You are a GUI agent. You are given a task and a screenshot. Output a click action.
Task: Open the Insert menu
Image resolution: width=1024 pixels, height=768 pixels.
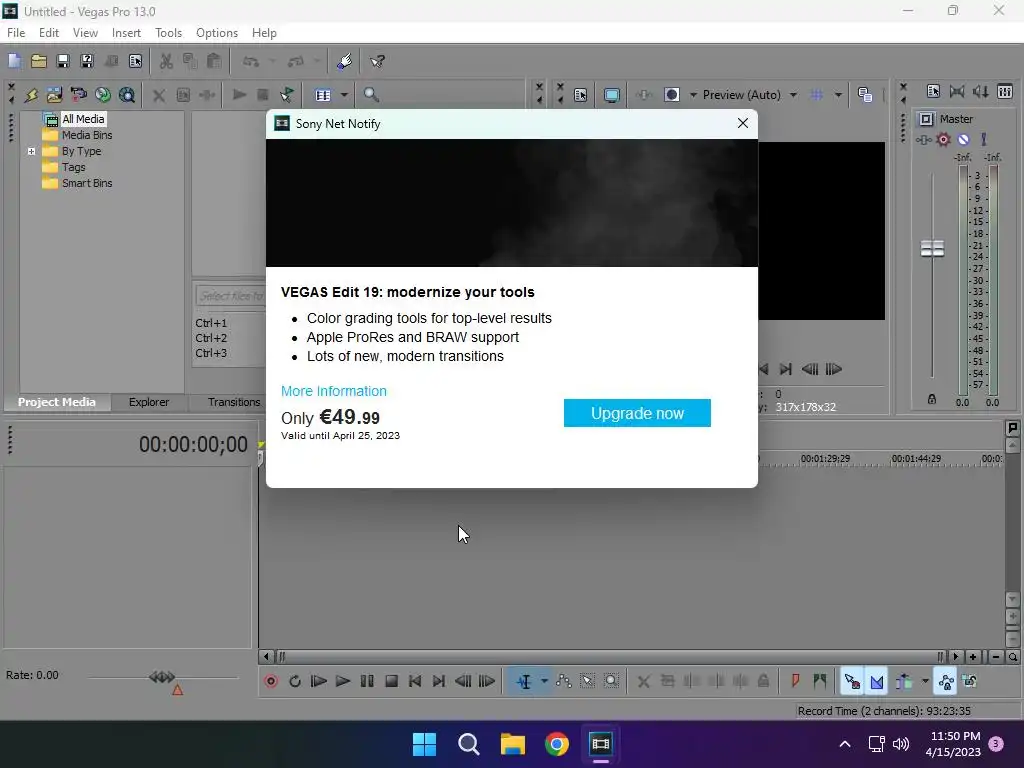pyautogui.click(x=126, y=33)
